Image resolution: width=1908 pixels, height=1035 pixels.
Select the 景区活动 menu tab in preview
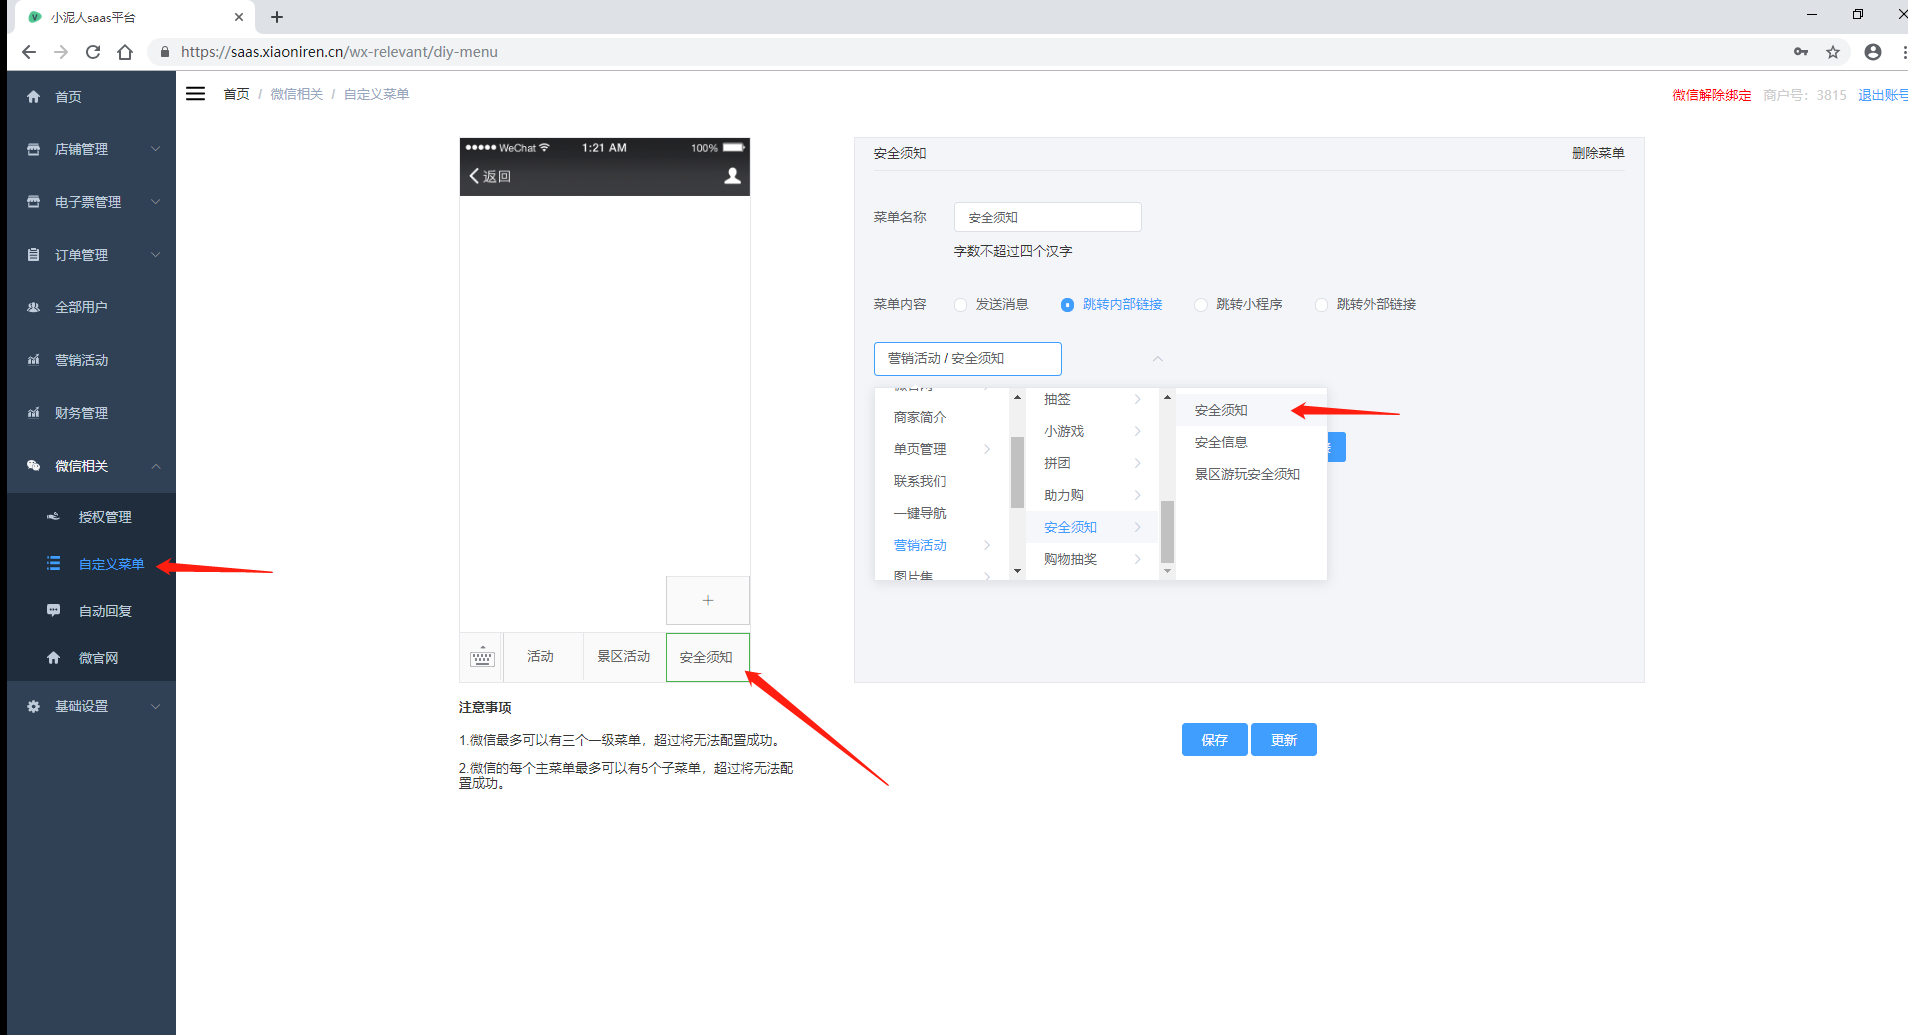624,657
